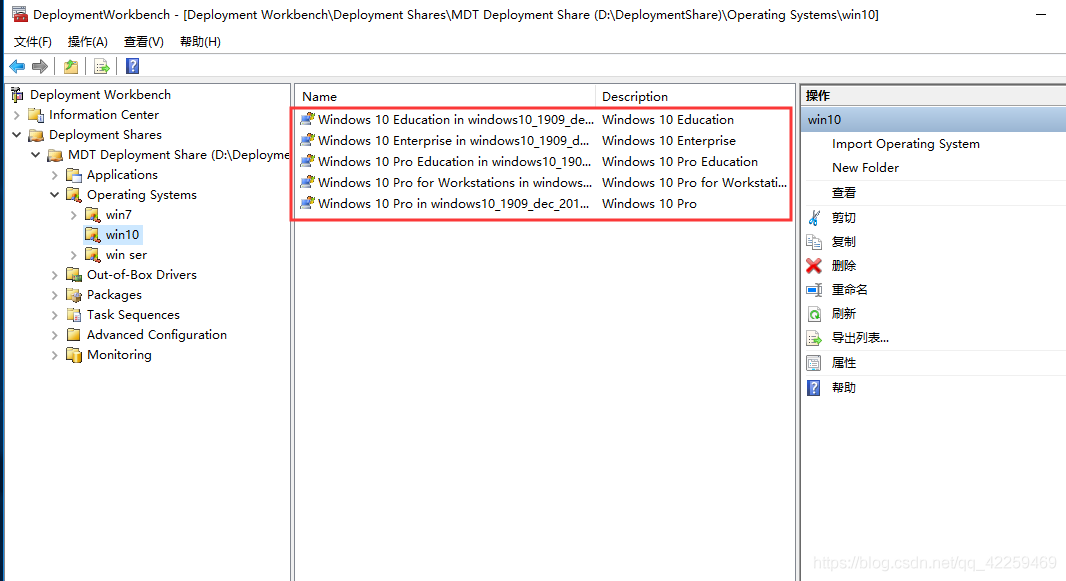Click the Forward arrow toolbar icon
The image size is (1066, 581).
click(40, 66)
